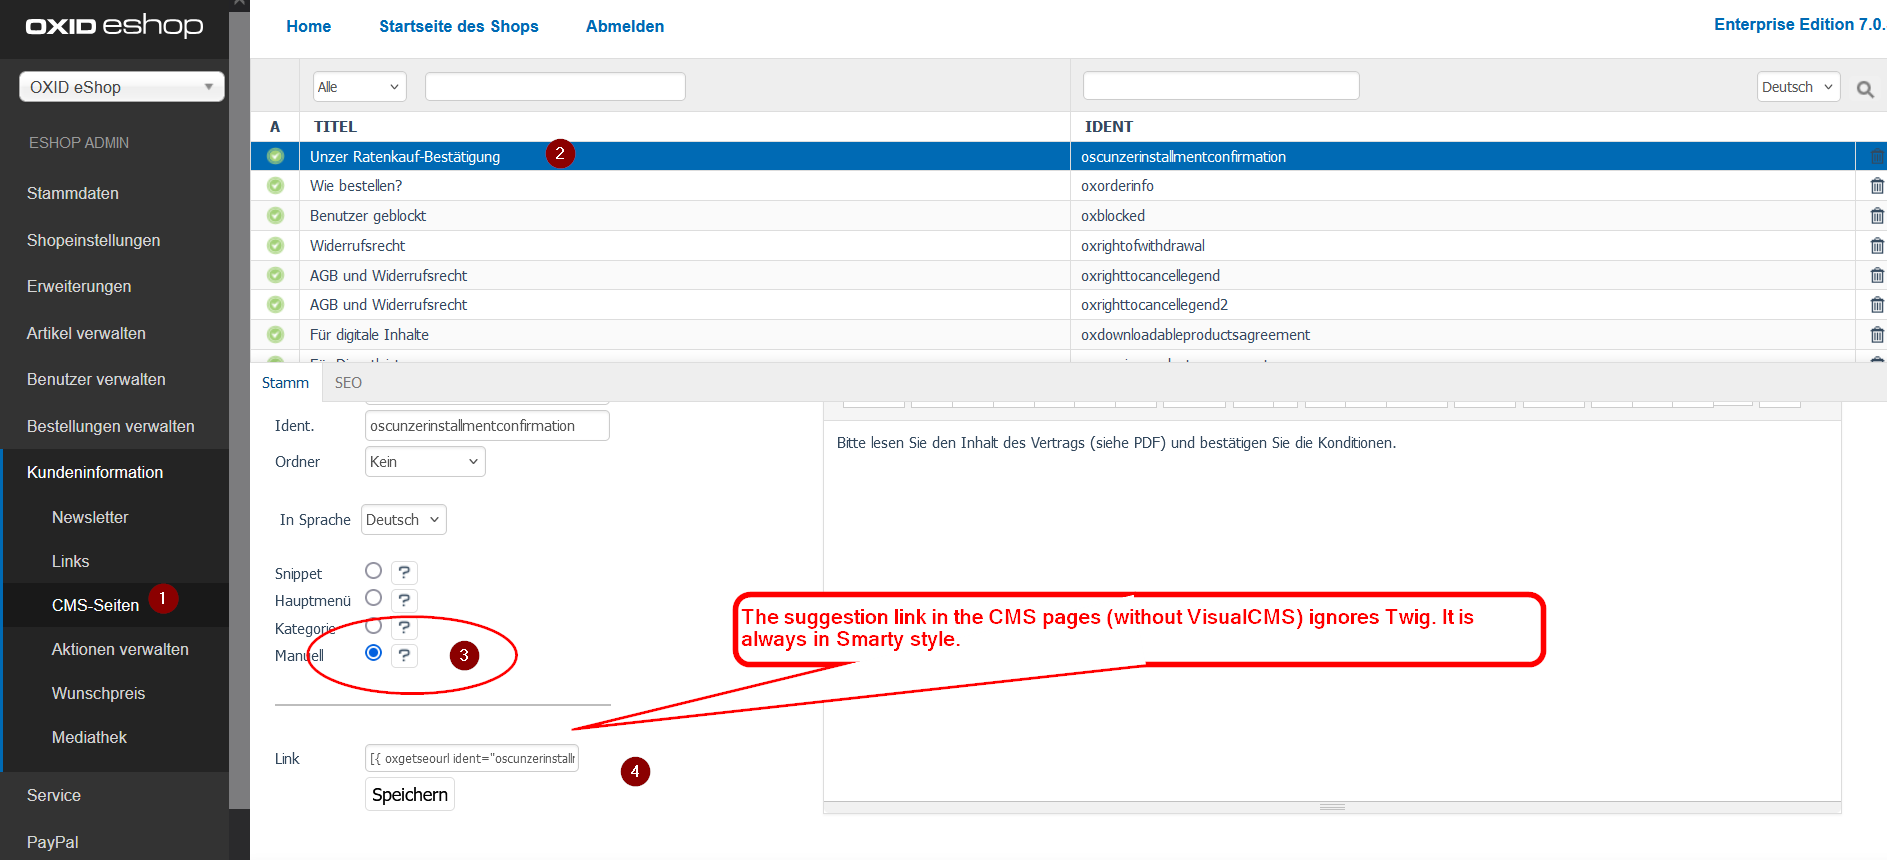Click trash icon for Widerrufsrecht row
The width and height of the screenshot is (1887, 860).
(1876, 246)
